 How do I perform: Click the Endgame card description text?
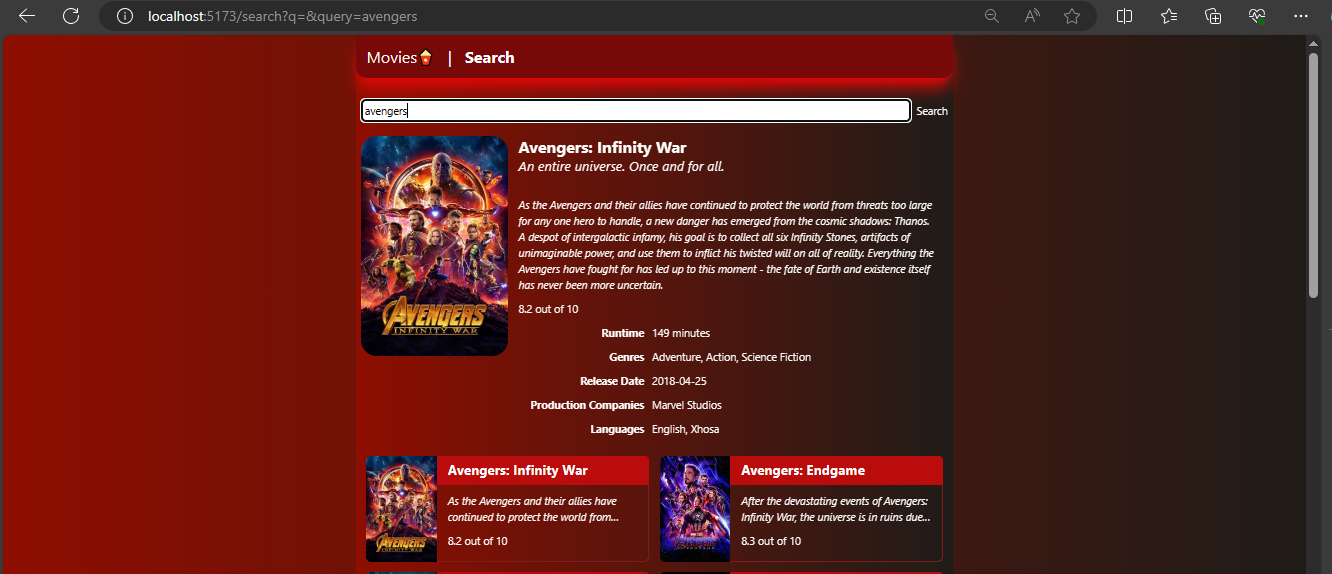click(836, 509)
